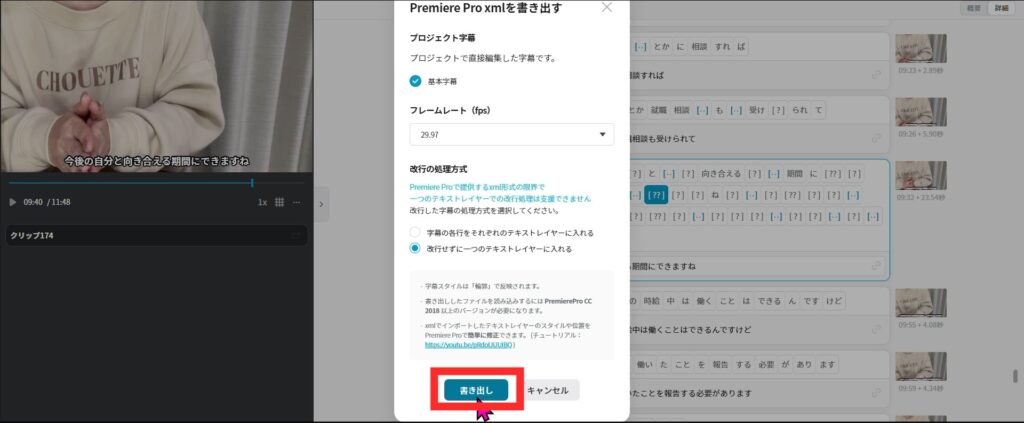Viewport: 1024px width, 423px height.
Task: Open the grid view icon under video
Action: pos(279,202)
